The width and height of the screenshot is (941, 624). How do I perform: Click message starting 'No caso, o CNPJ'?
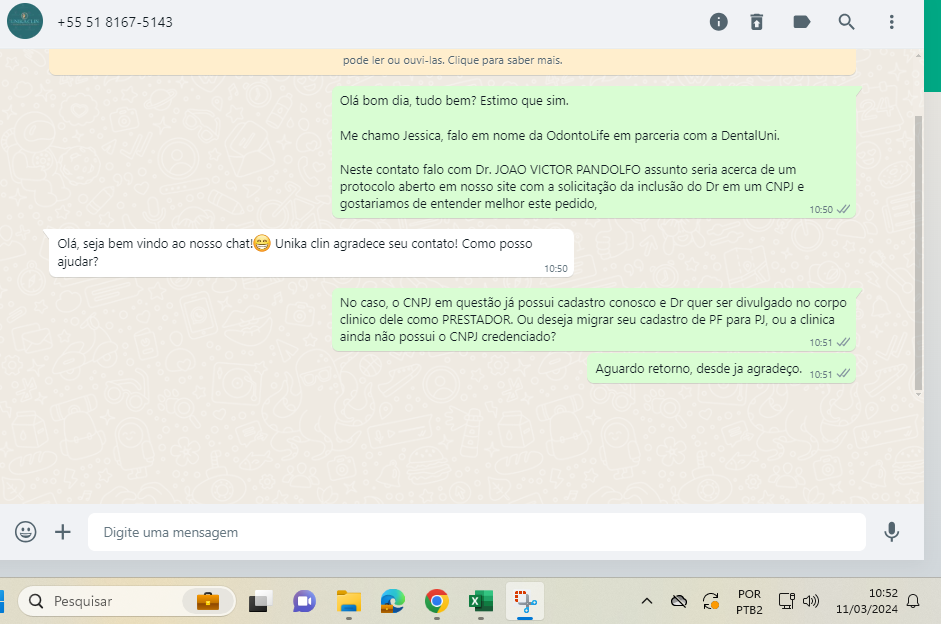(x=594, y=320)
